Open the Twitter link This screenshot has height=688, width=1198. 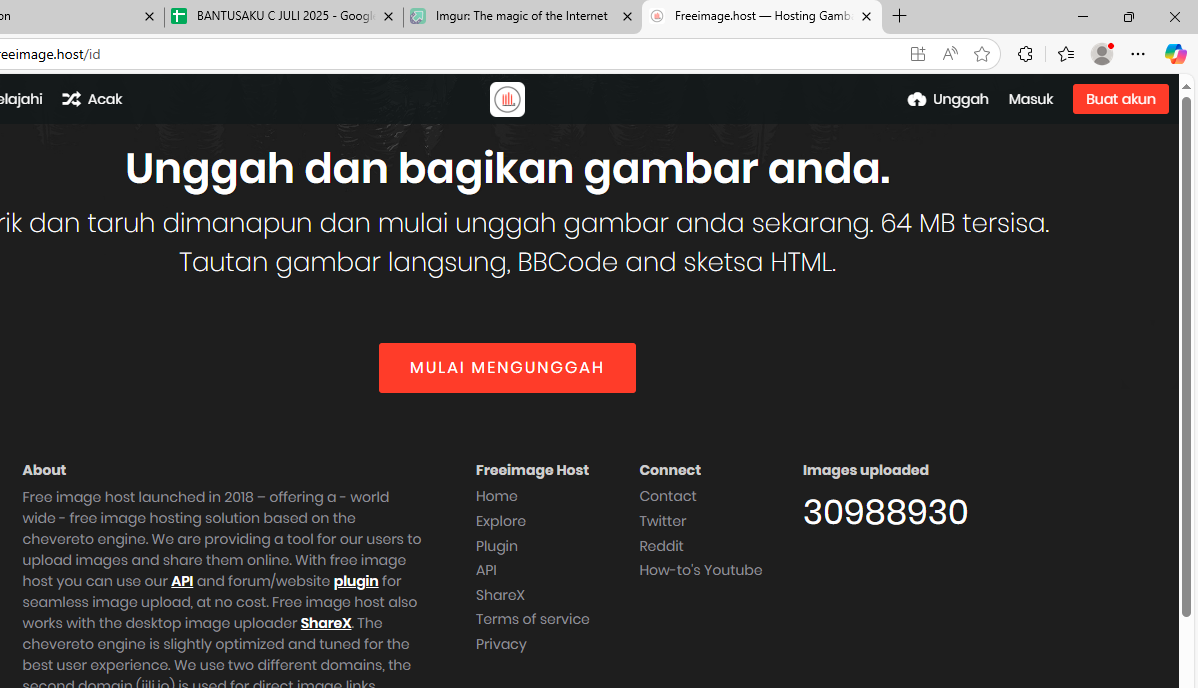[662, 521]
